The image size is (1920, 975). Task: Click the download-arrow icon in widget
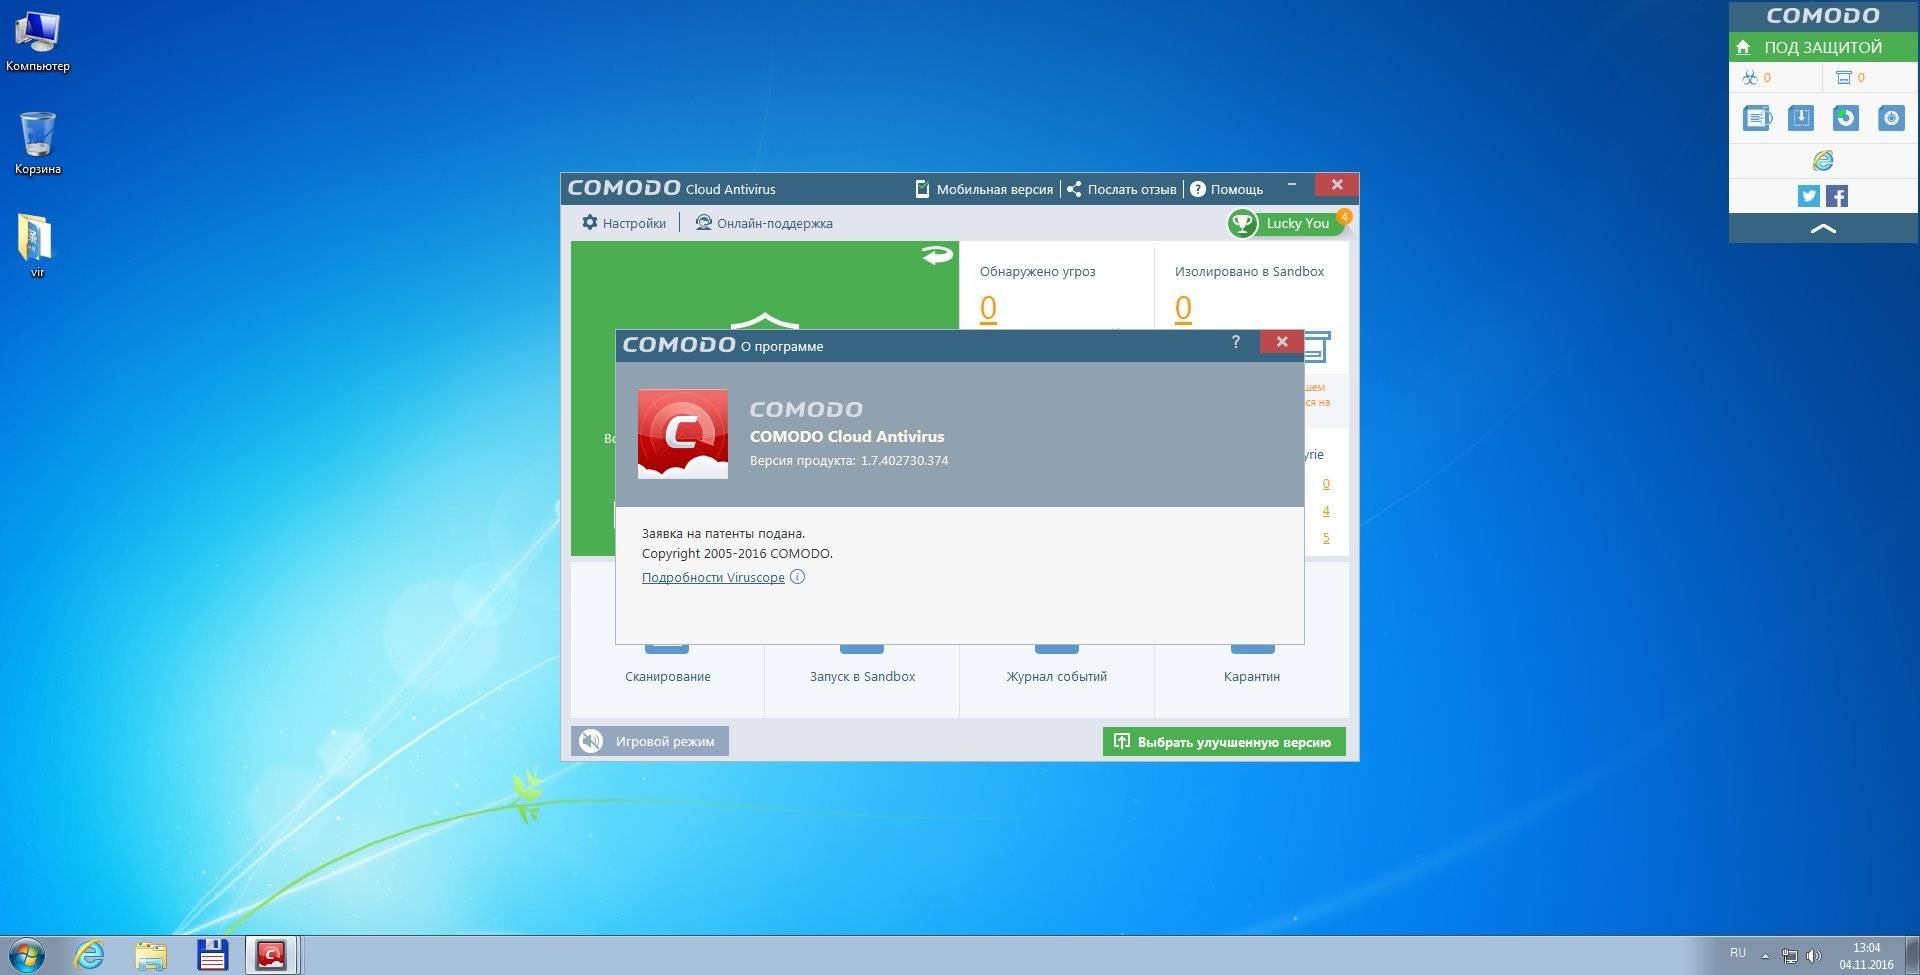(1801, 118)
